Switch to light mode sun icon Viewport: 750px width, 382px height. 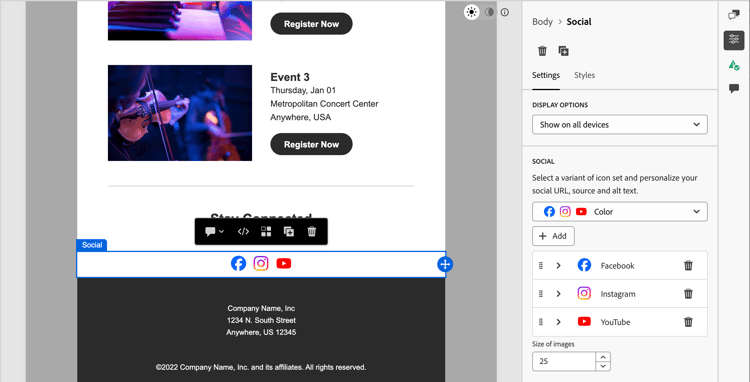472,12
